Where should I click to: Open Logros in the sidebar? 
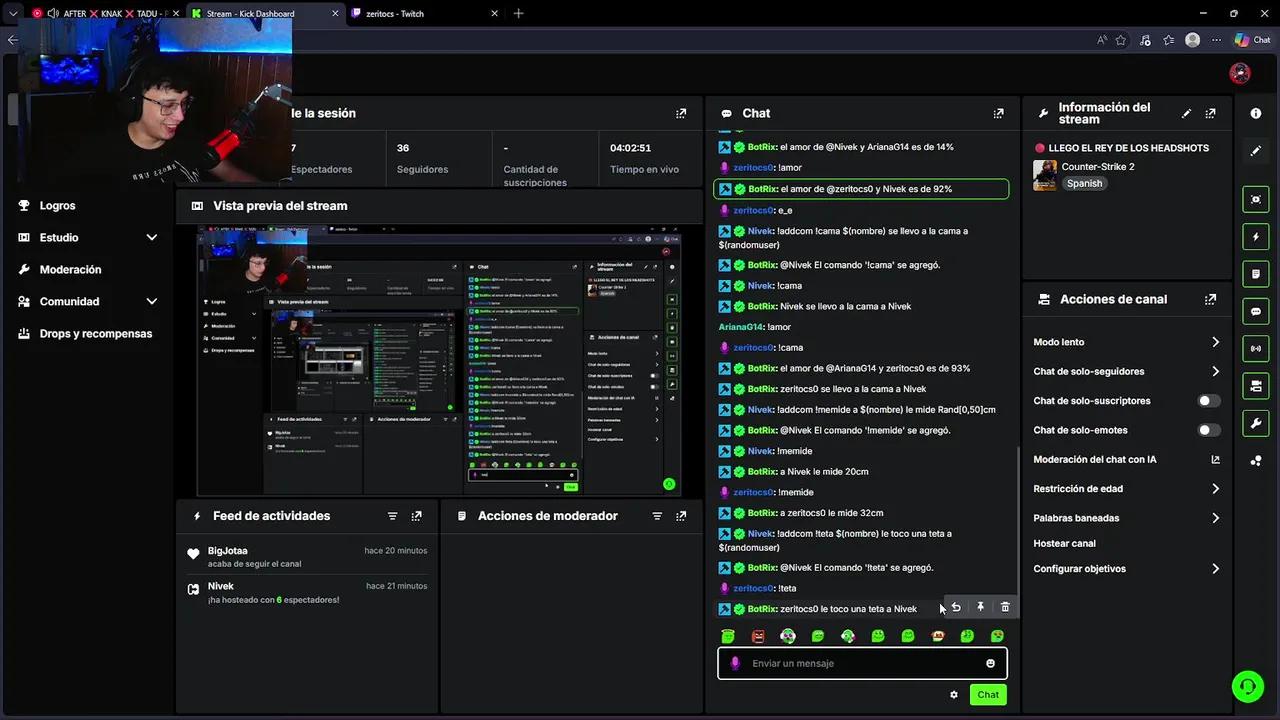57,206
